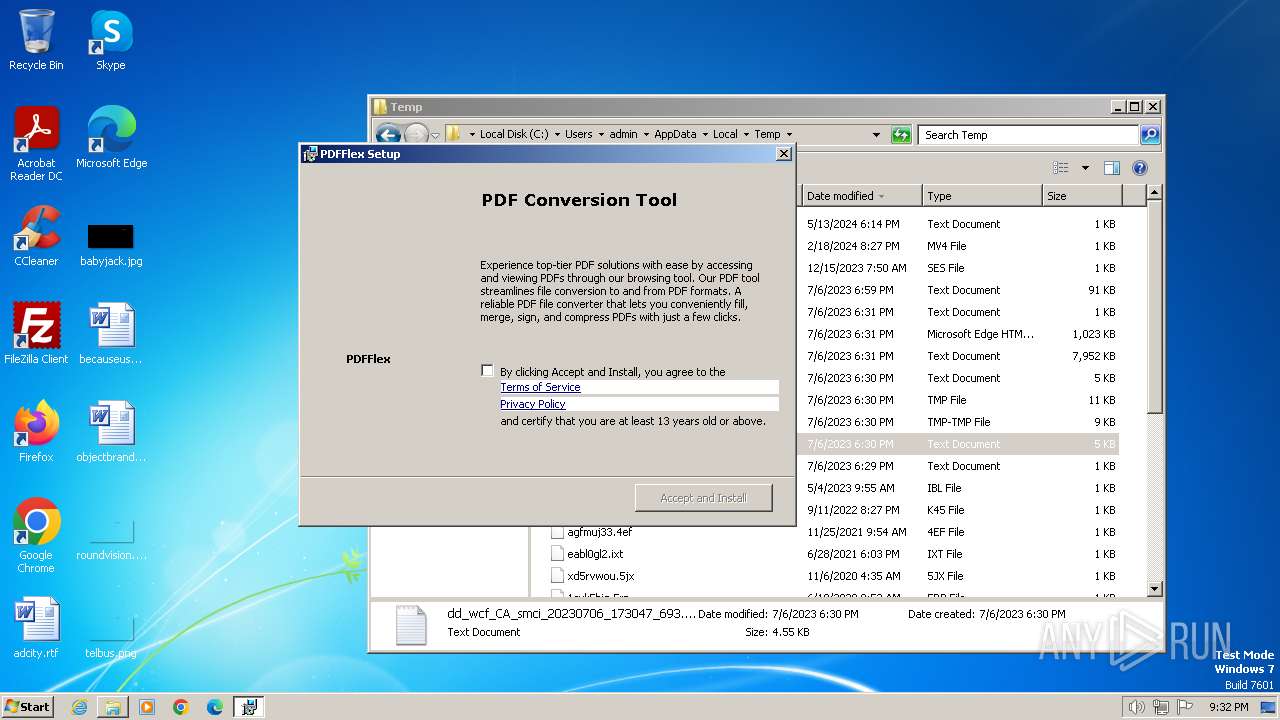Viewport: 1280px width, 720px height.
Task: Click Internet Explorer taskbar icon
Action: click(x=79, y=707)
